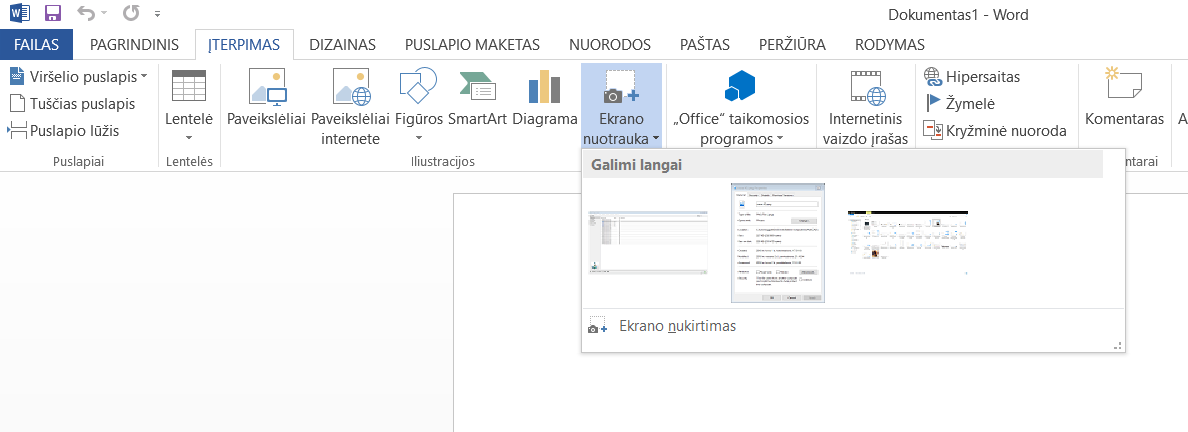The width and height of the screenshot is (1188, 432).
Task: Click the Internetinis vaizdo įrašas icon
Action: click(x=868, y=86)
